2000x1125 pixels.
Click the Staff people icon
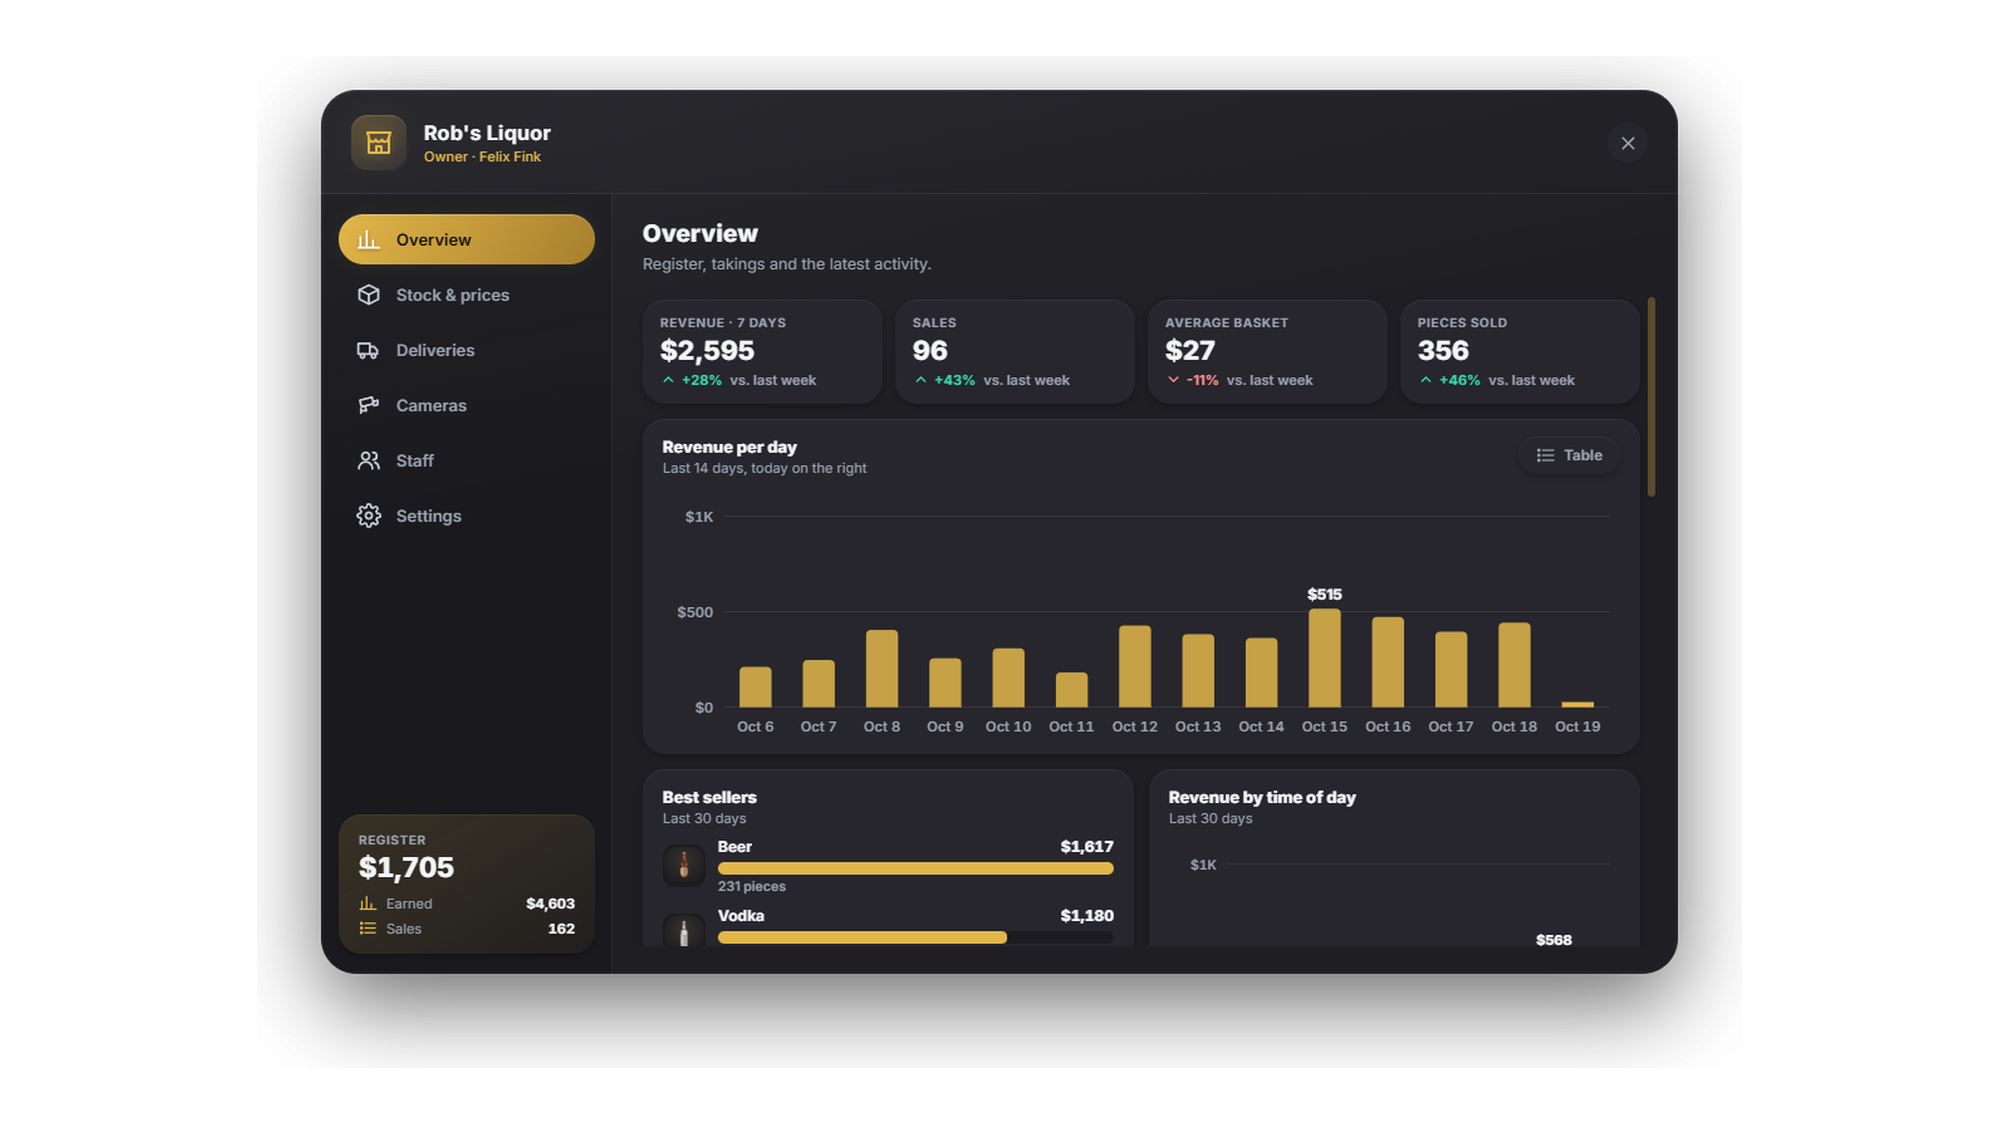pos(368,460)
